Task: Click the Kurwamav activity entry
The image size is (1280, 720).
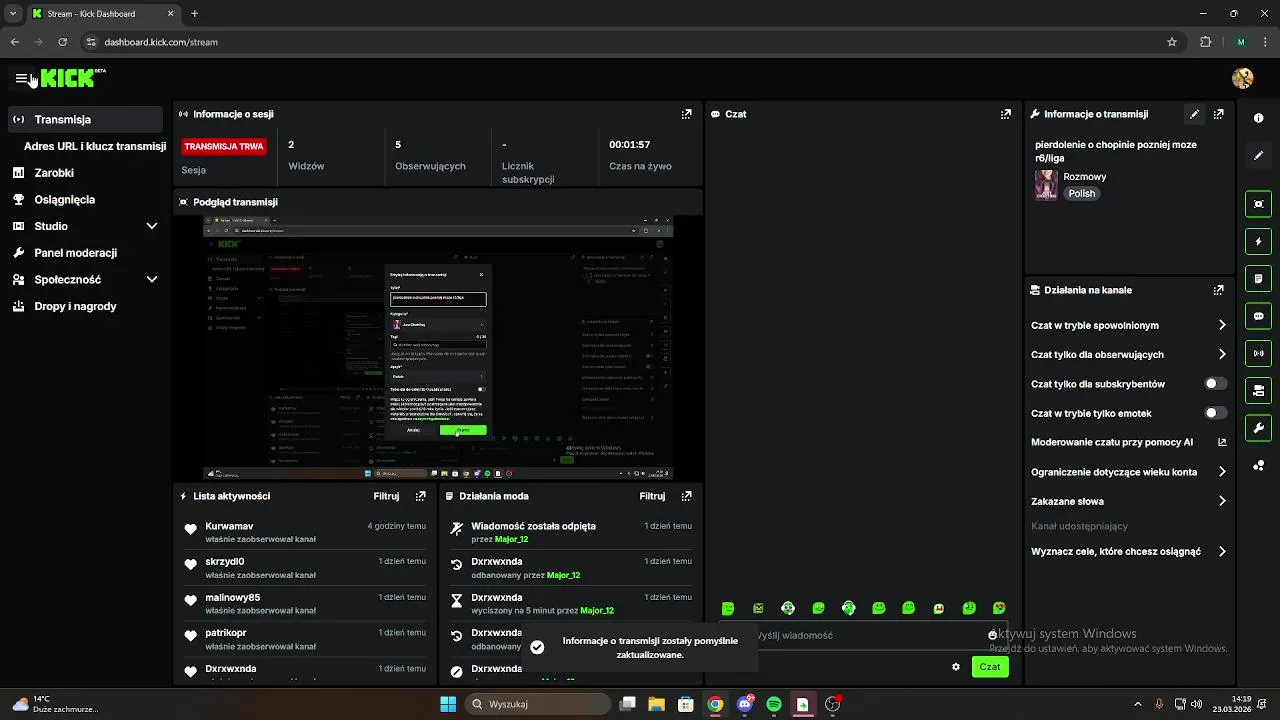Action: click(x=305, y=532)
